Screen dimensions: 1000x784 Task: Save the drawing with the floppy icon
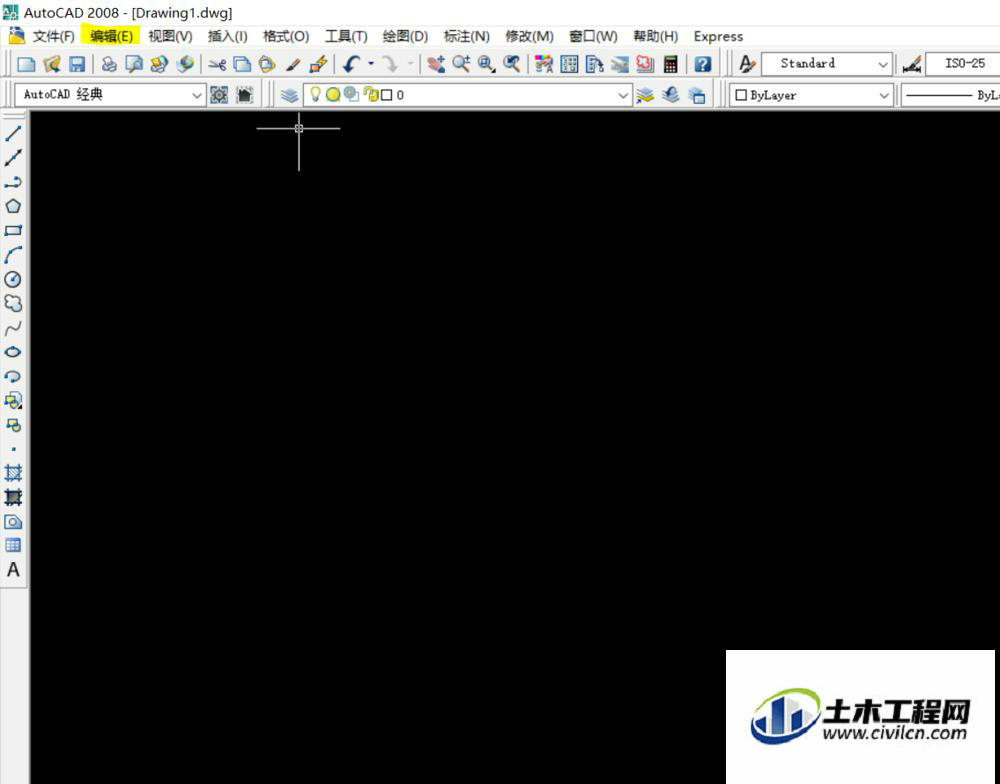[77, 64]
